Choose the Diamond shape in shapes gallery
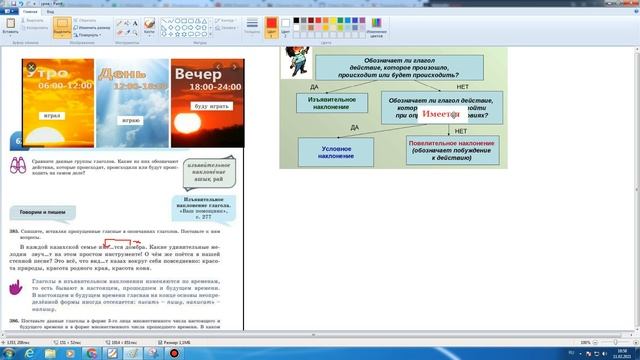Viewport: 640px width, 360px height. click(171, 27)
